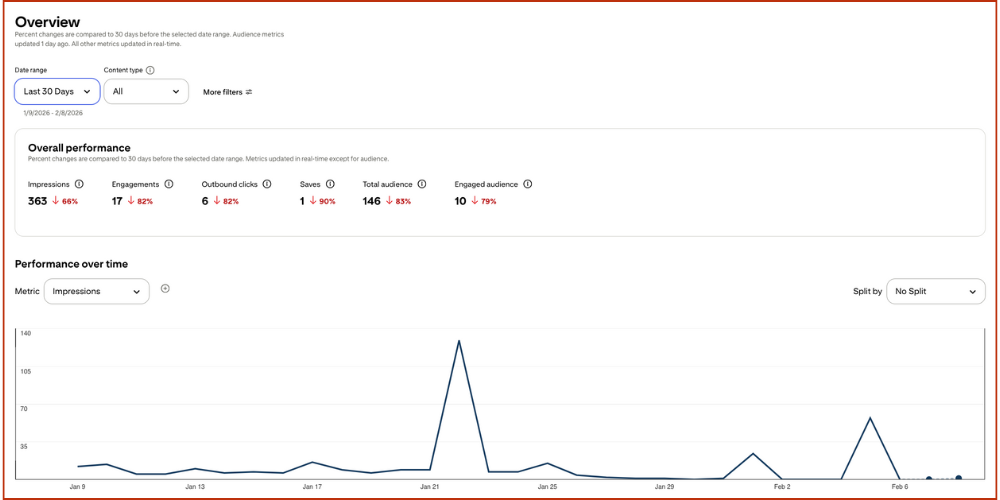Click the info icon beside Content type
This screenshot has height=500, width=1000.
point(150,70)
